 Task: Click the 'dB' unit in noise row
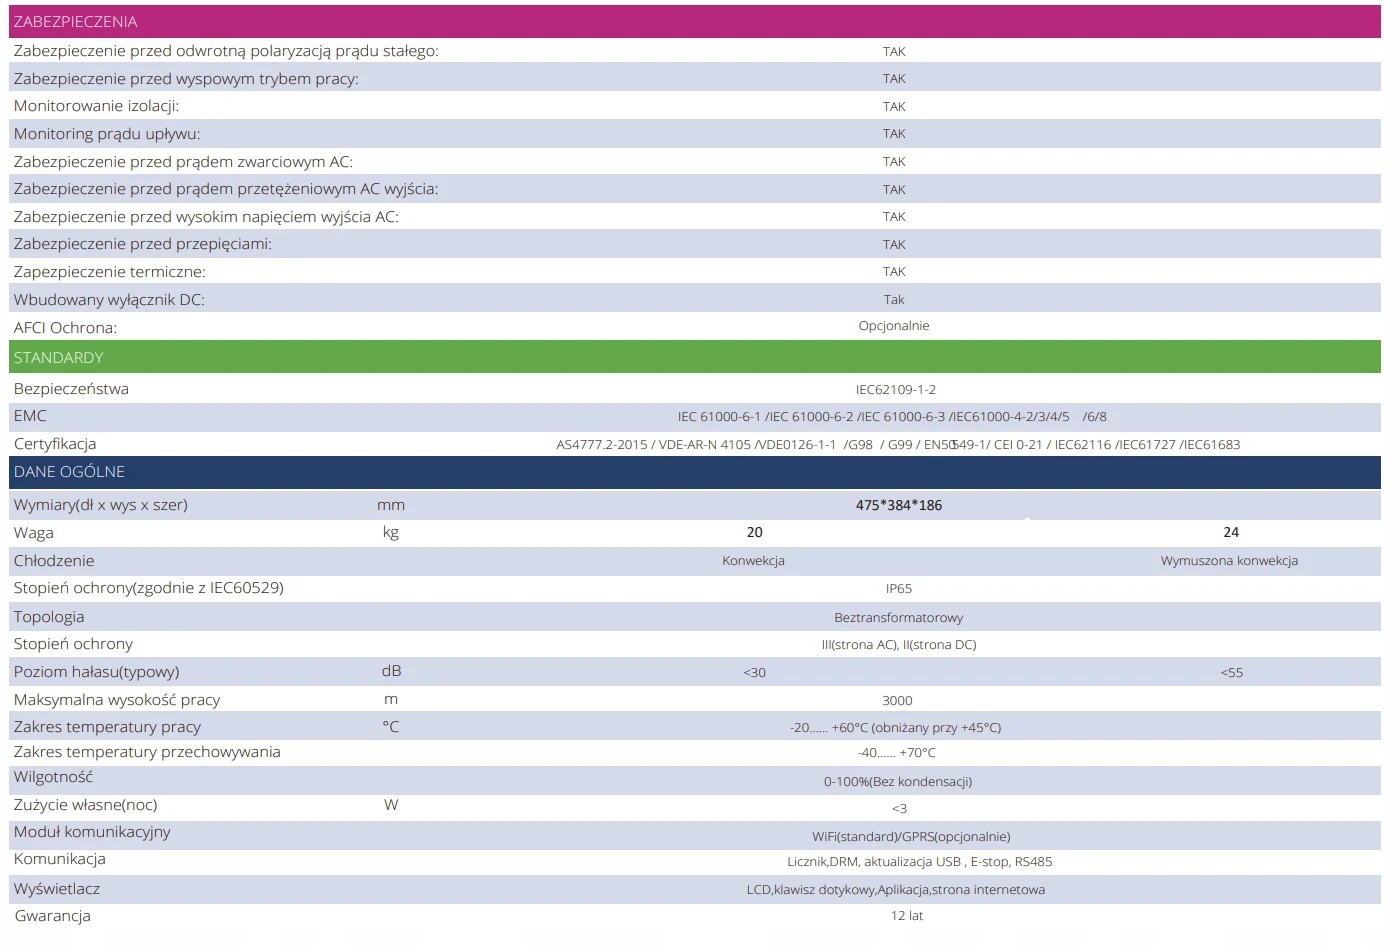pos(391,672)
